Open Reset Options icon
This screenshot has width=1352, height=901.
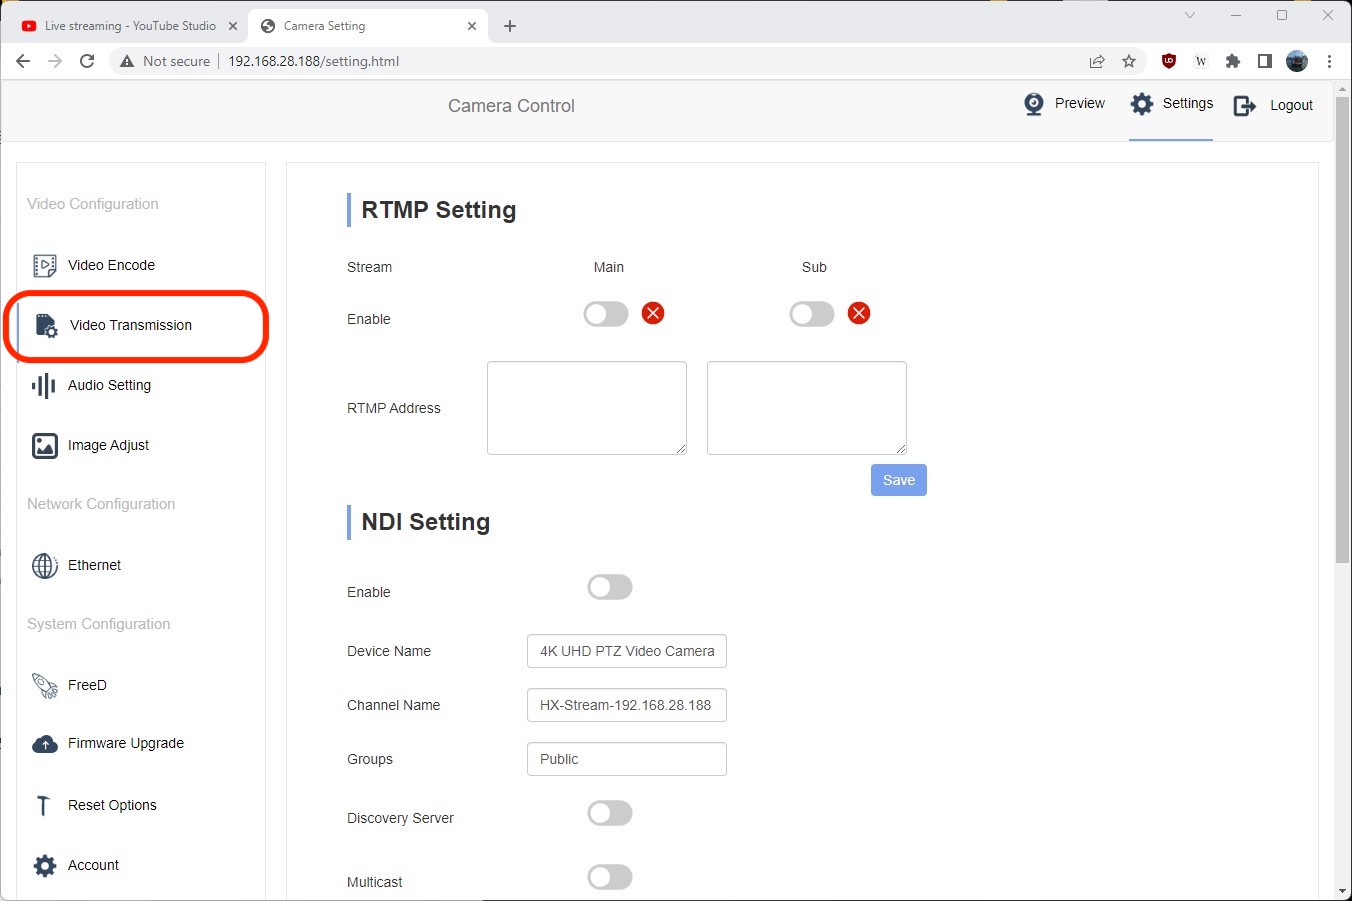pyautogui.click(x=44, y=805)
